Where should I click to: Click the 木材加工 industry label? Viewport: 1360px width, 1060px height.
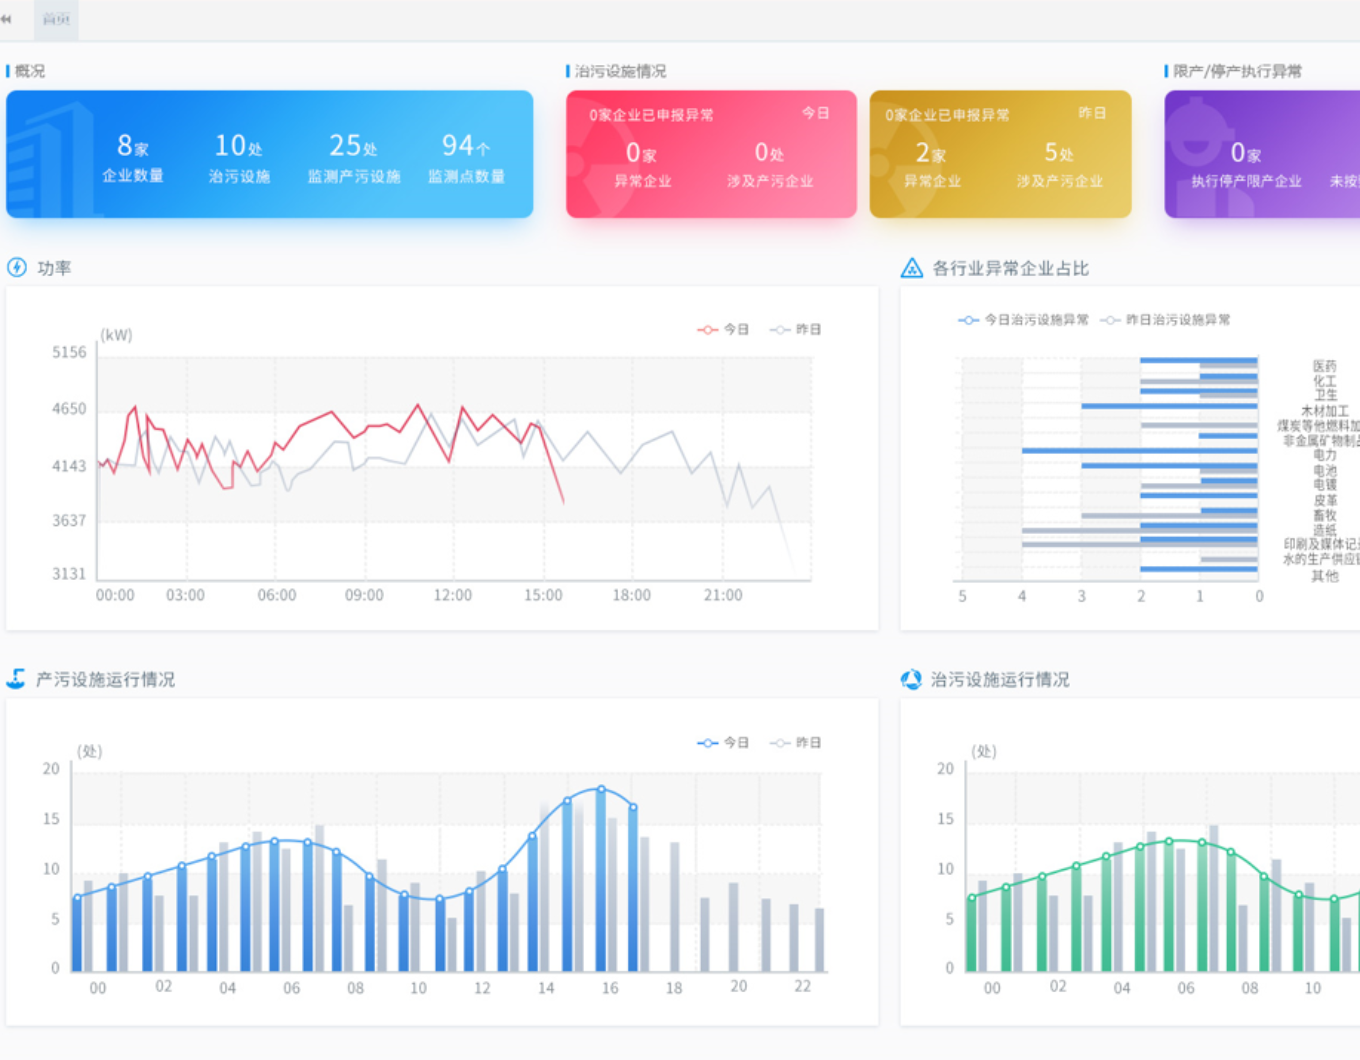pos(1325,411)
